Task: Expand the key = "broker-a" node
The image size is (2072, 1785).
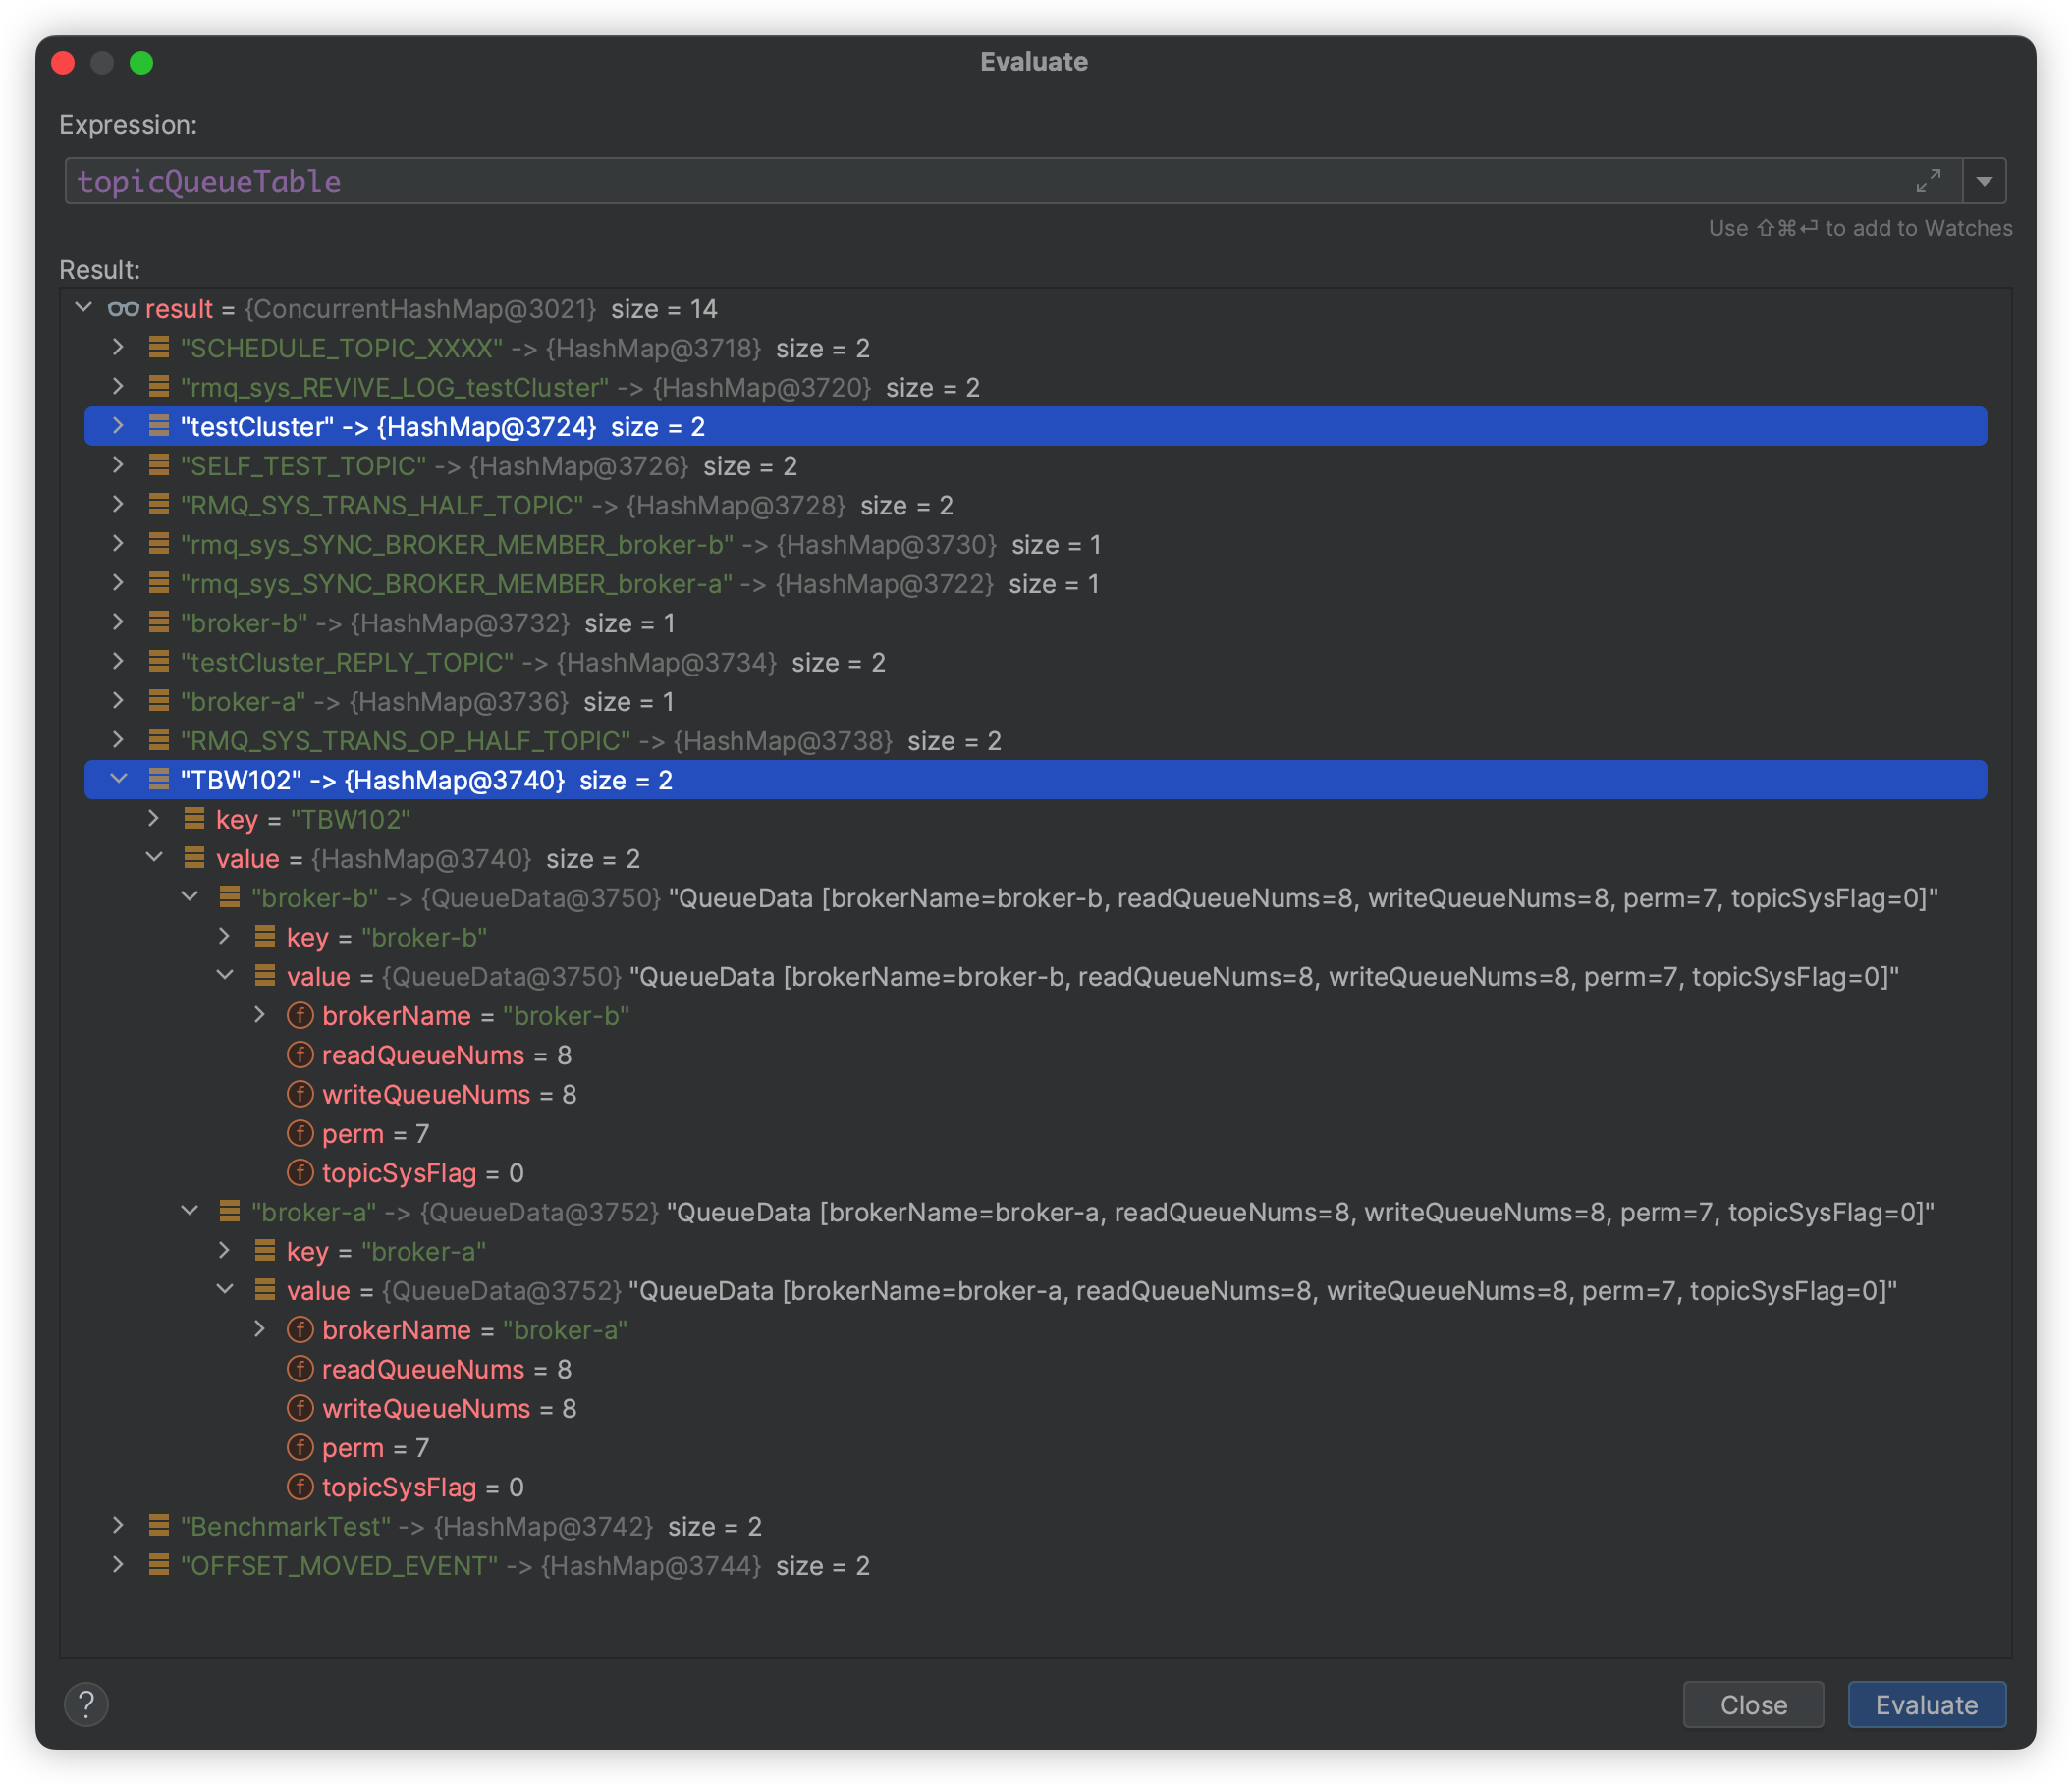Action: (x=224, y=1250)
